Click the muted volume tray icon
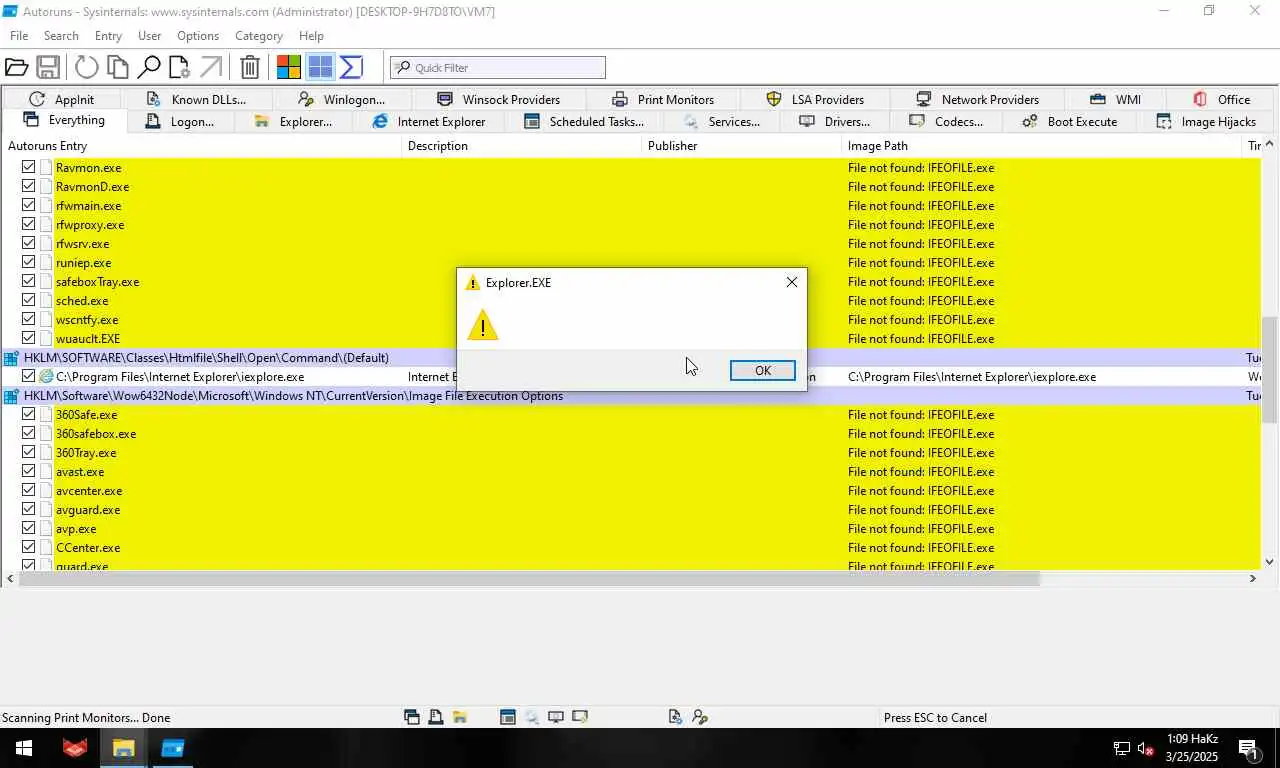 pyautogui.click(x=1146, y=748)
